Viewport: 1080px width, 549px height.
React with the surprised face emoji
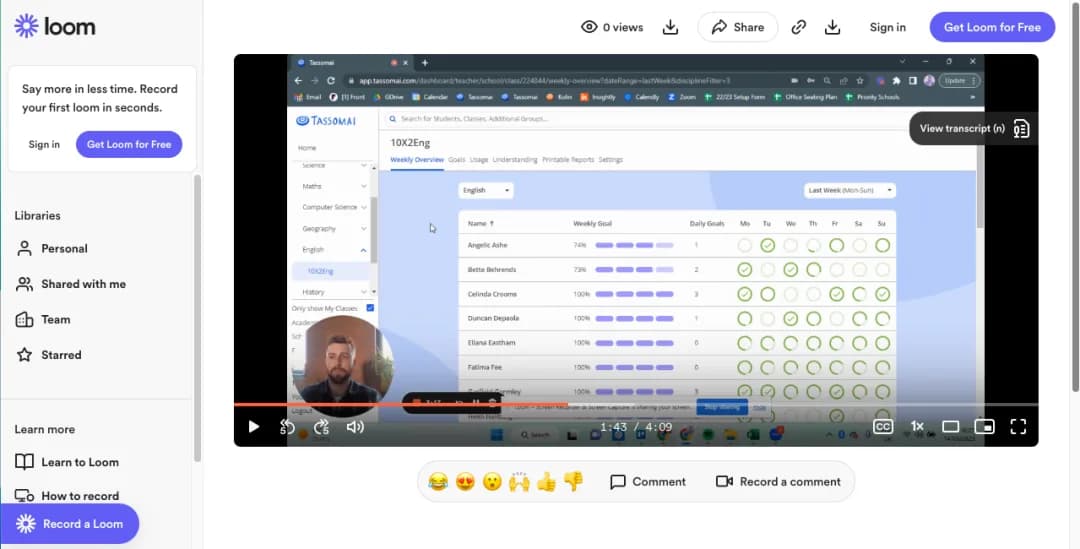click(492, 481)
